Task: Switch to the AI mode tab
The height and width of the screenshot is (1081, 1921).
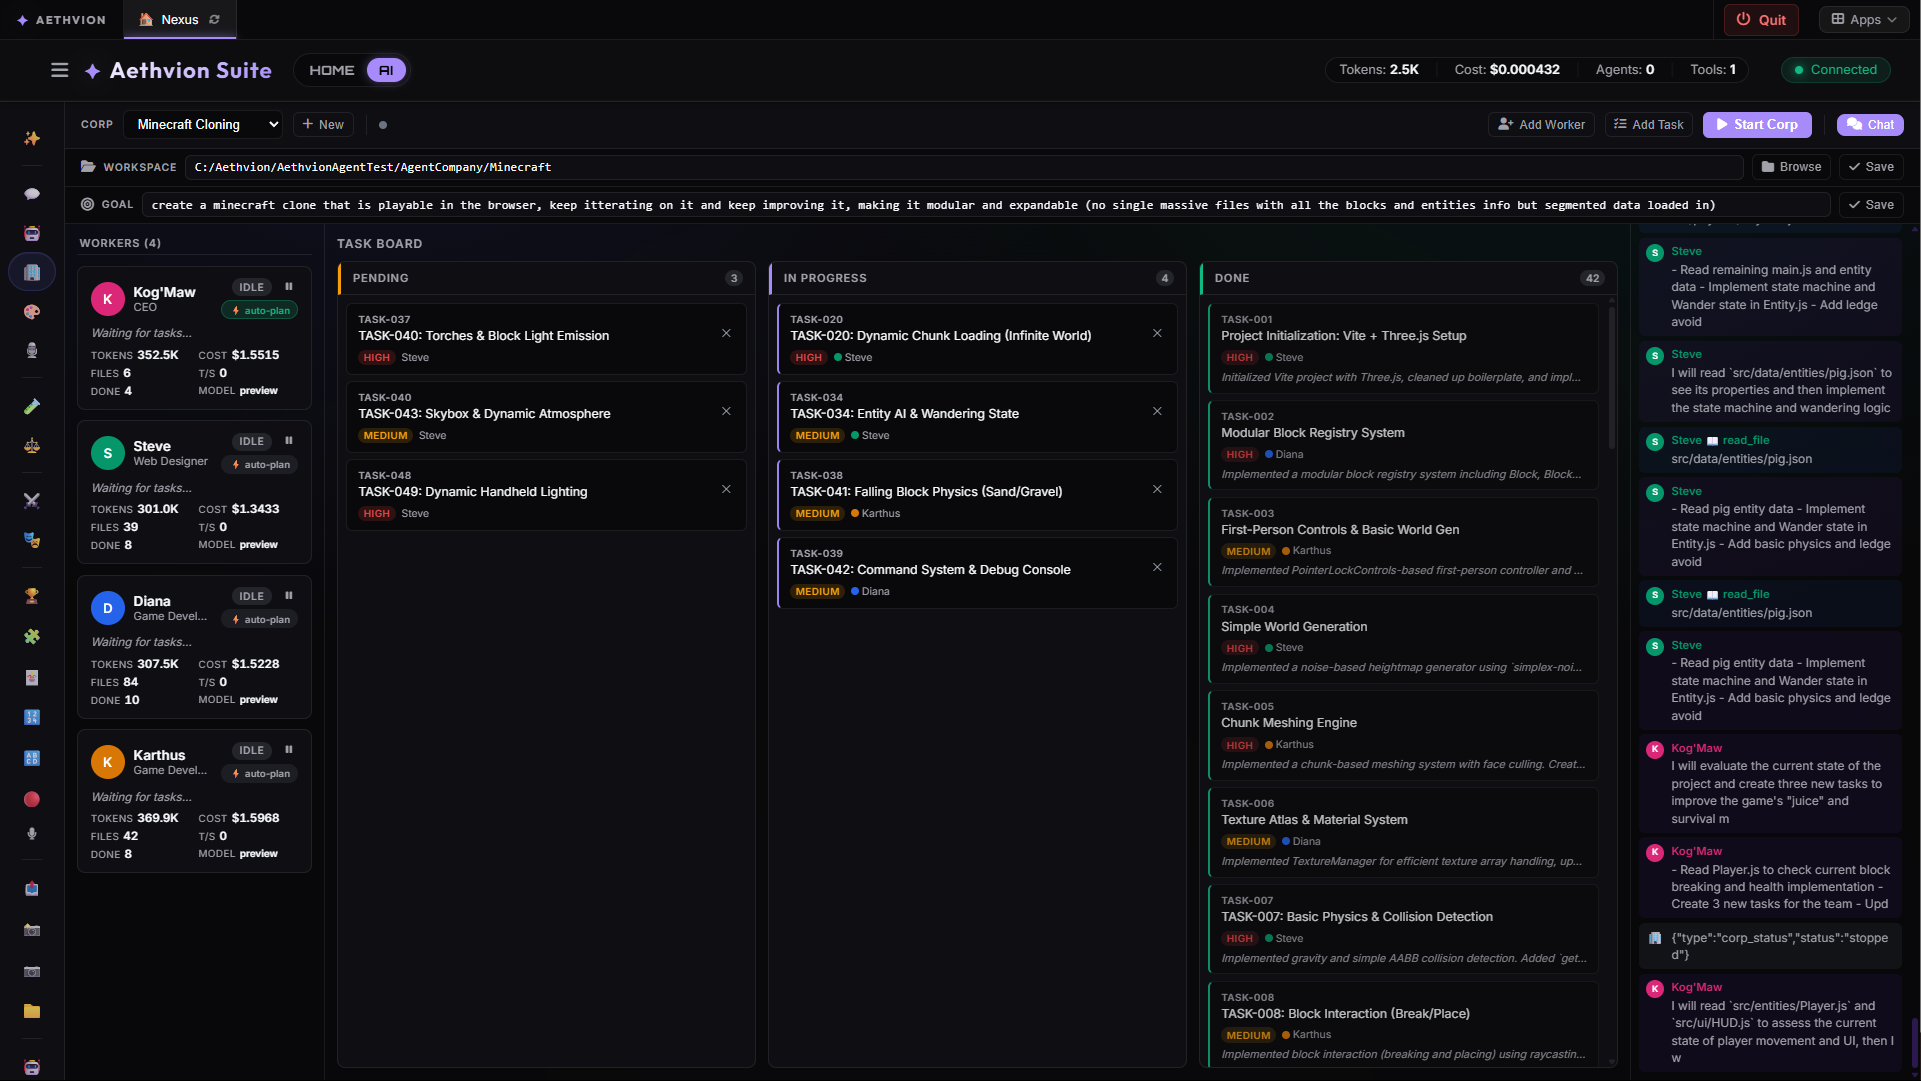Action: (386, 70)
